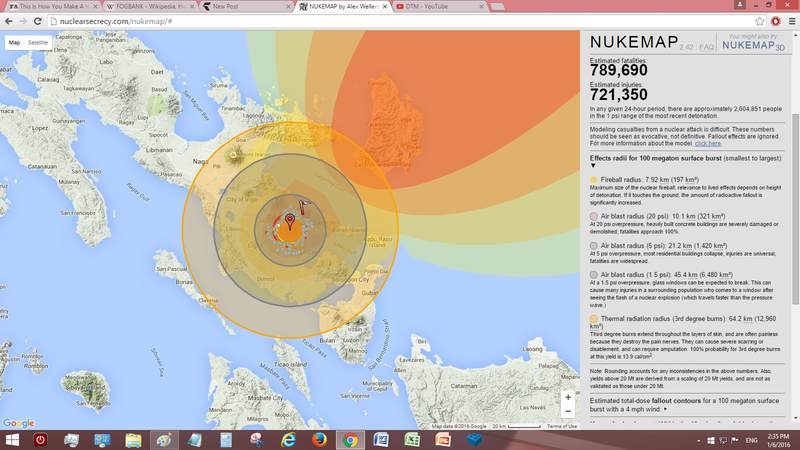Click the 1.5 psi air blast swatch
The height and width of the screenshot is (450, 800).
pos(593,275)
